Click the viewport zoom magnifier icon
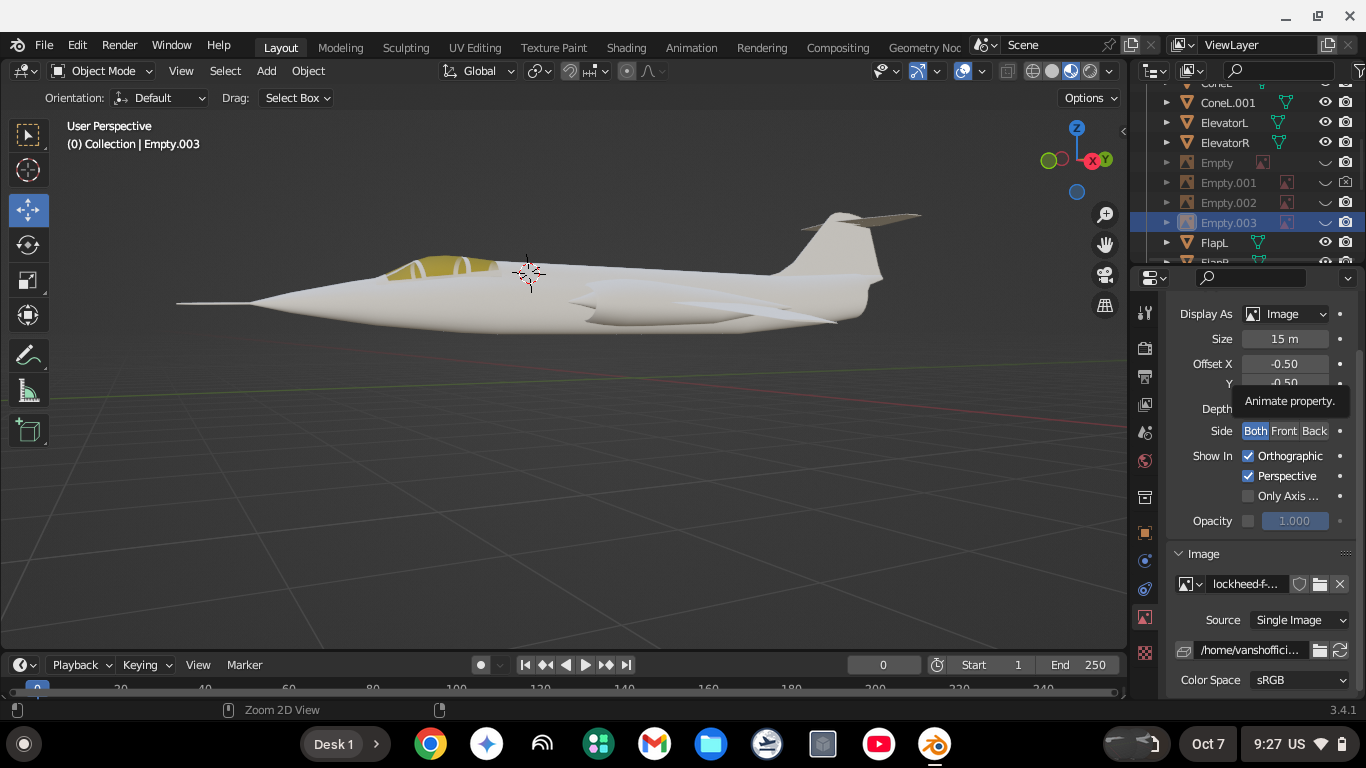Viewport: 1366px width, 768px height. (x=1105, y=215)
